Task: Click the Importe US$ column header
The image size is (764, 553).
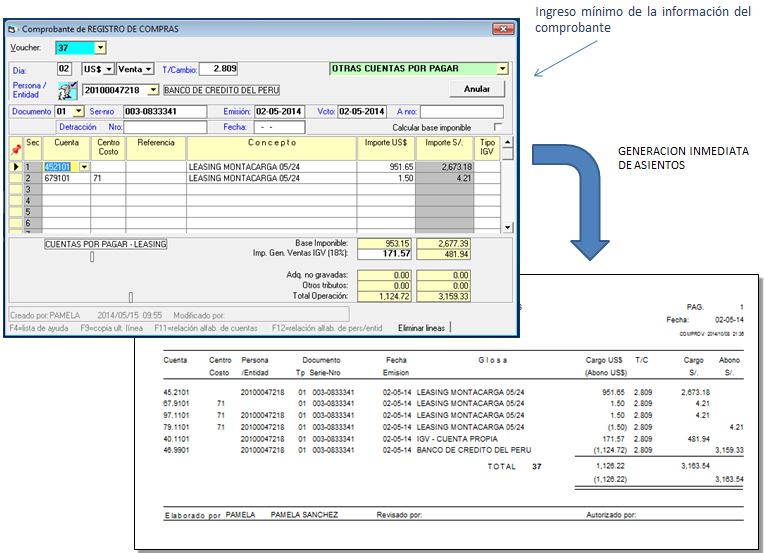Action: click(385, 148)
